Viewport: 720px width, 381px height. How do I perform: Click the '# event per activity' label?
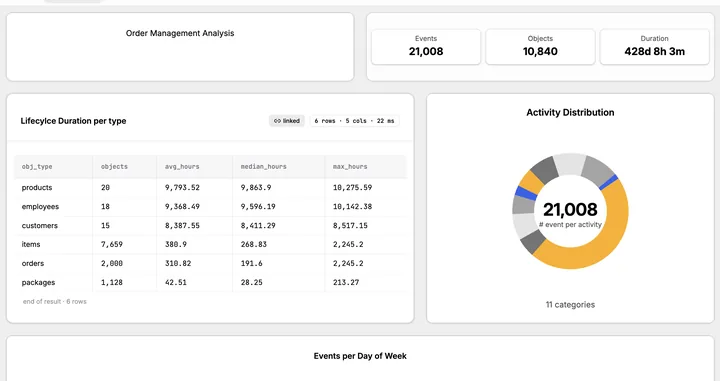coord(570,224)
